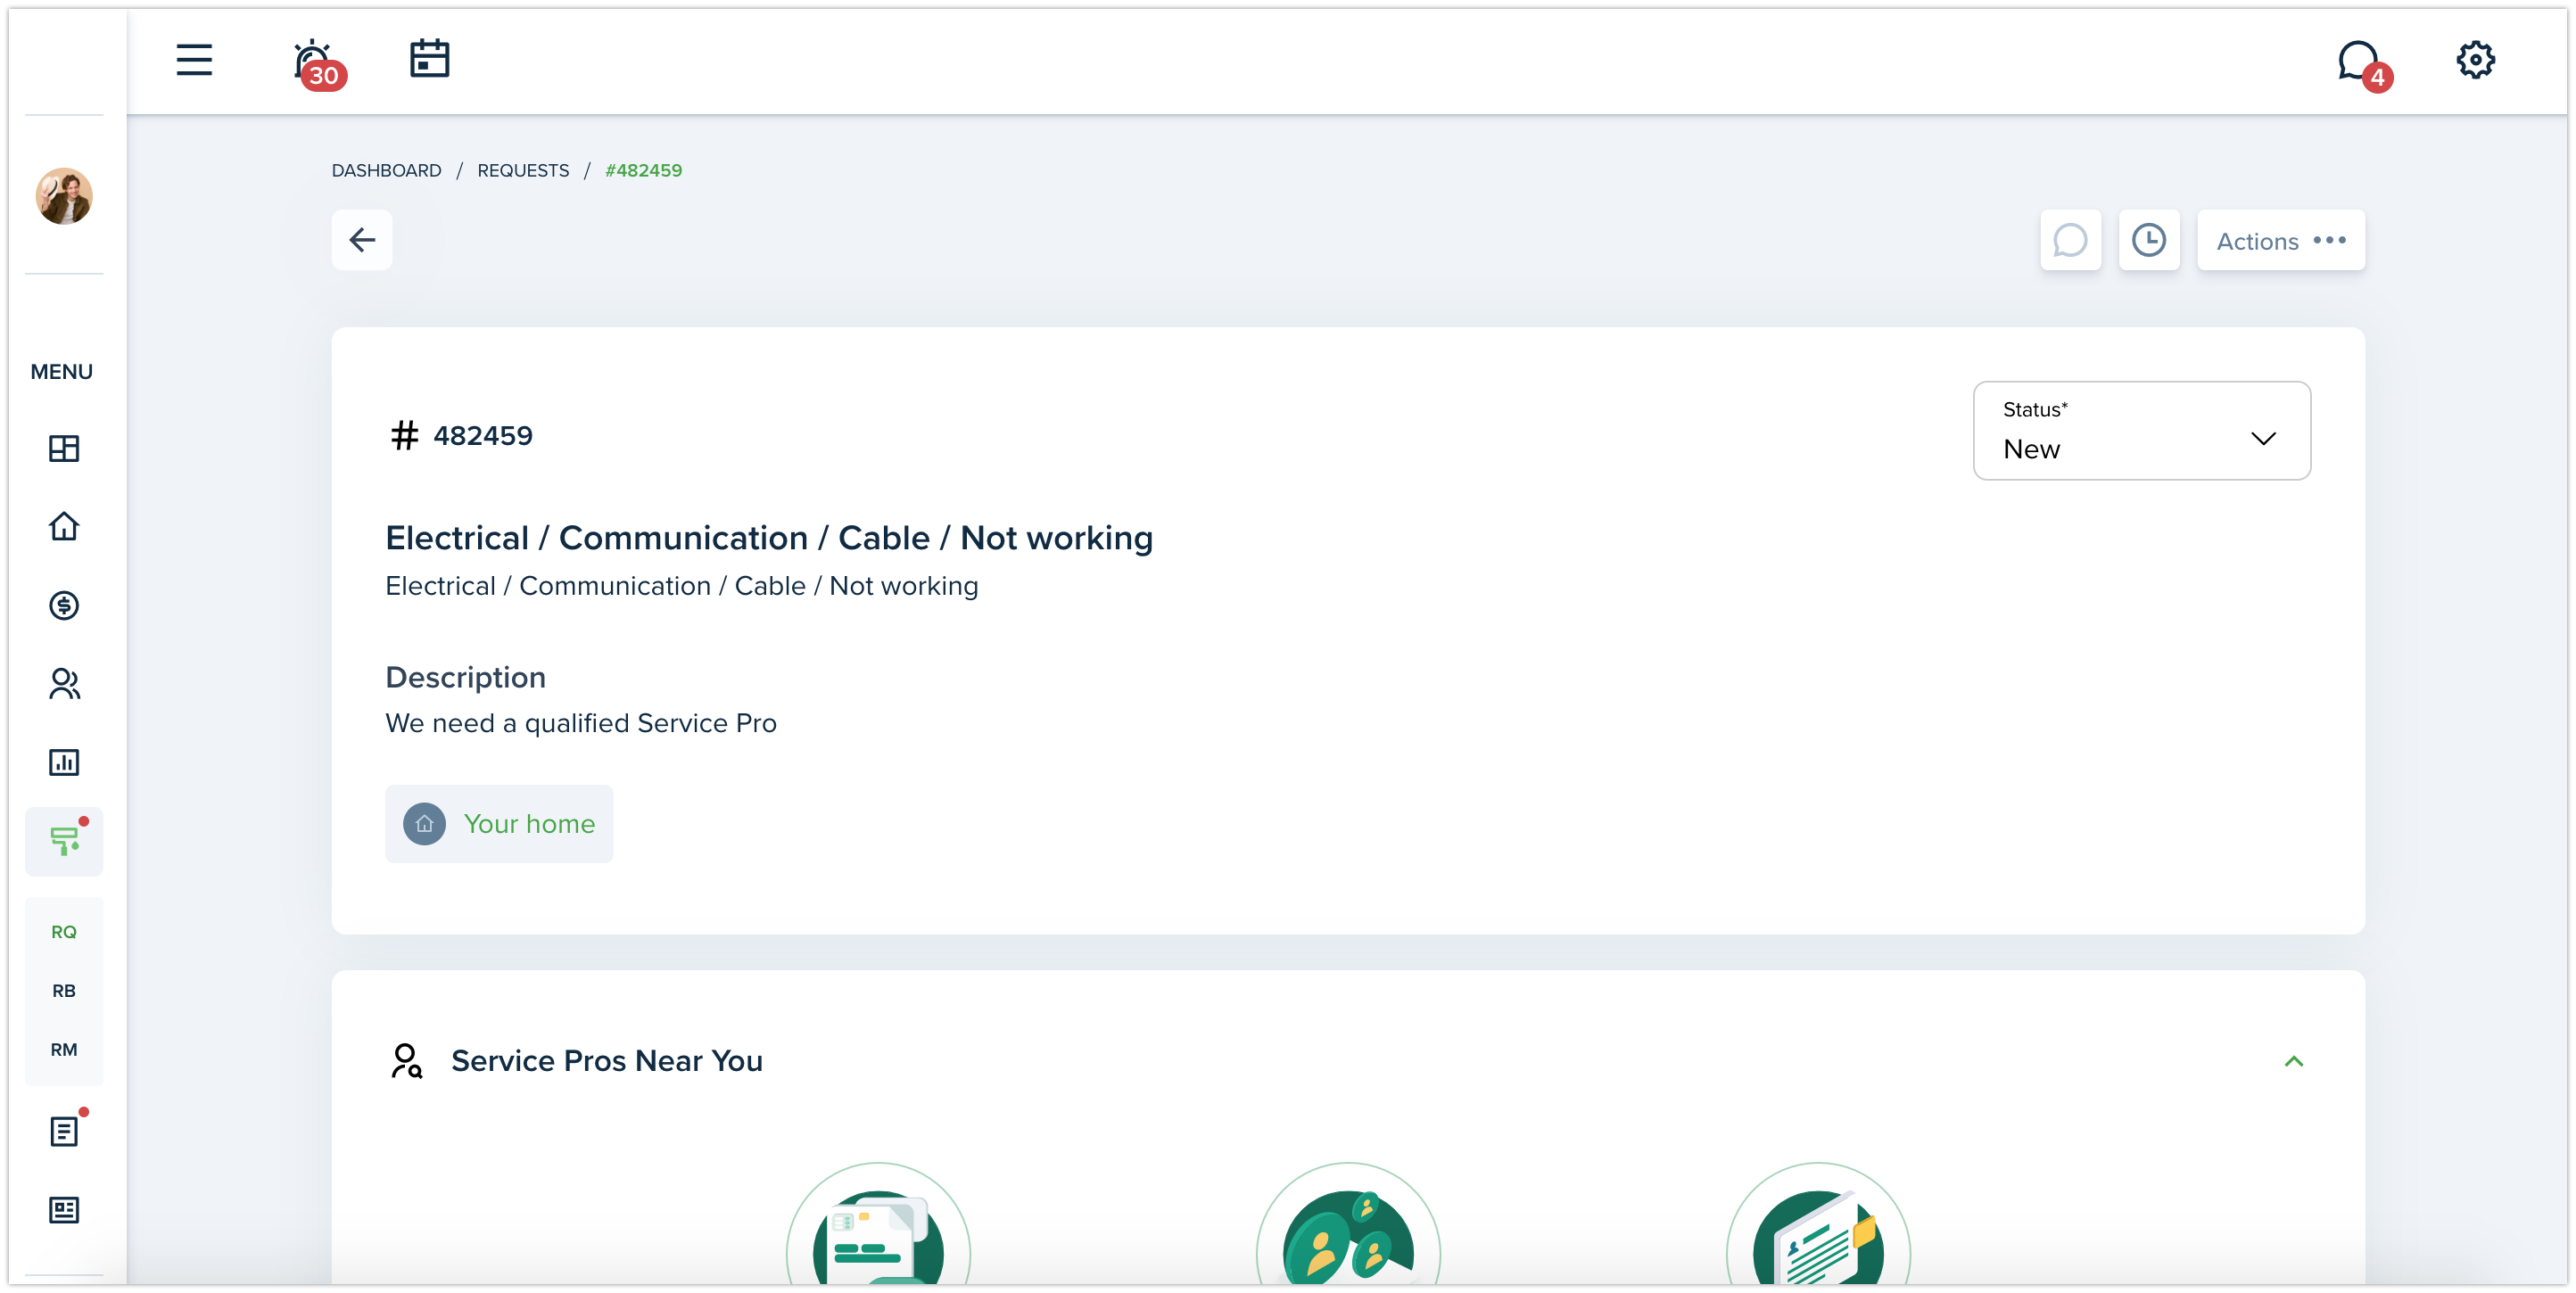
Task: Toggle the hamburger menu to collapse sidebar
Action: (193, 59)
